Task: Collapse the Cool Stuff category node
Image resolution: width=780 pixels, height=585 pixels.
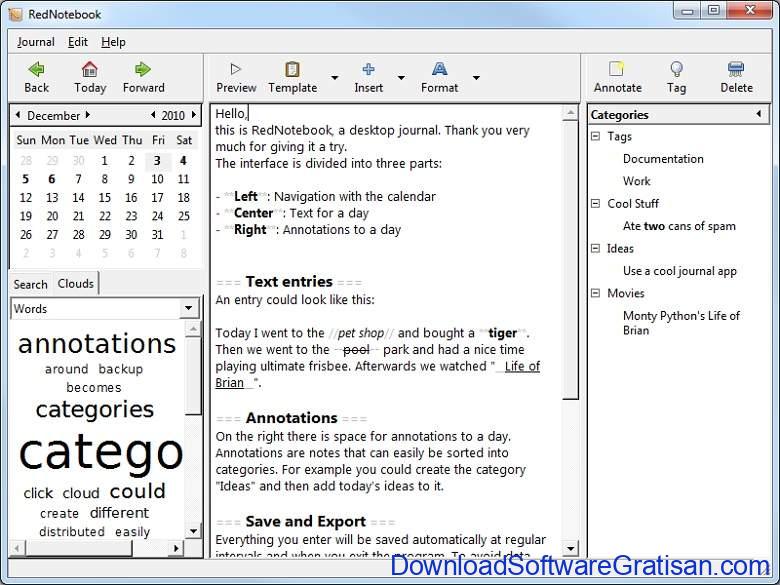Action: click(595, 203)
